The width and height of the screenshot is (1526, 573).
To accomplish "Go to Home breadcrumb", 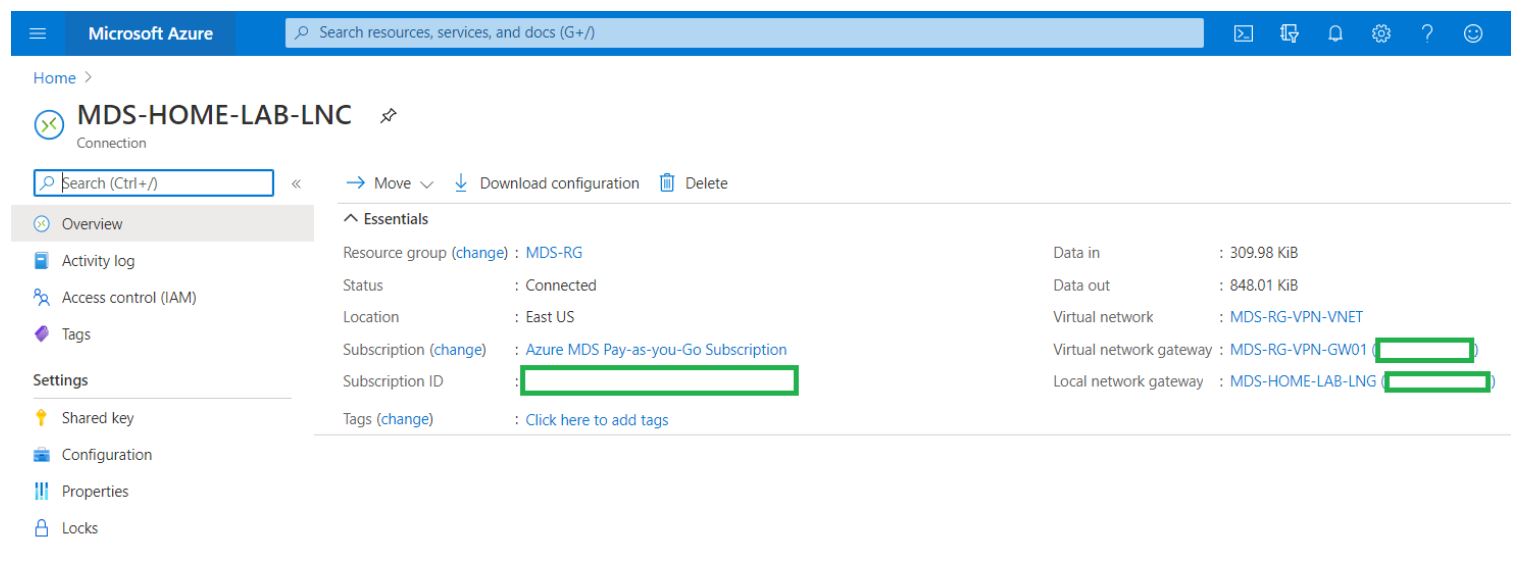I will pos(54,78).
